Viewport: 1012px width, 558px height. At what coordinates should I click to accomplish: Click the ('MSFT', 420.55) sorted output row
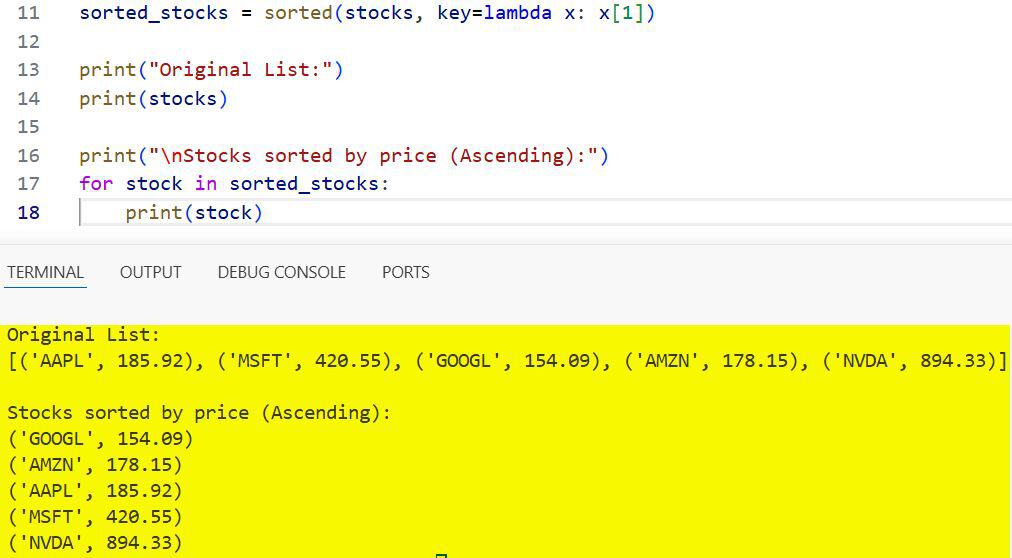point(95,517)
